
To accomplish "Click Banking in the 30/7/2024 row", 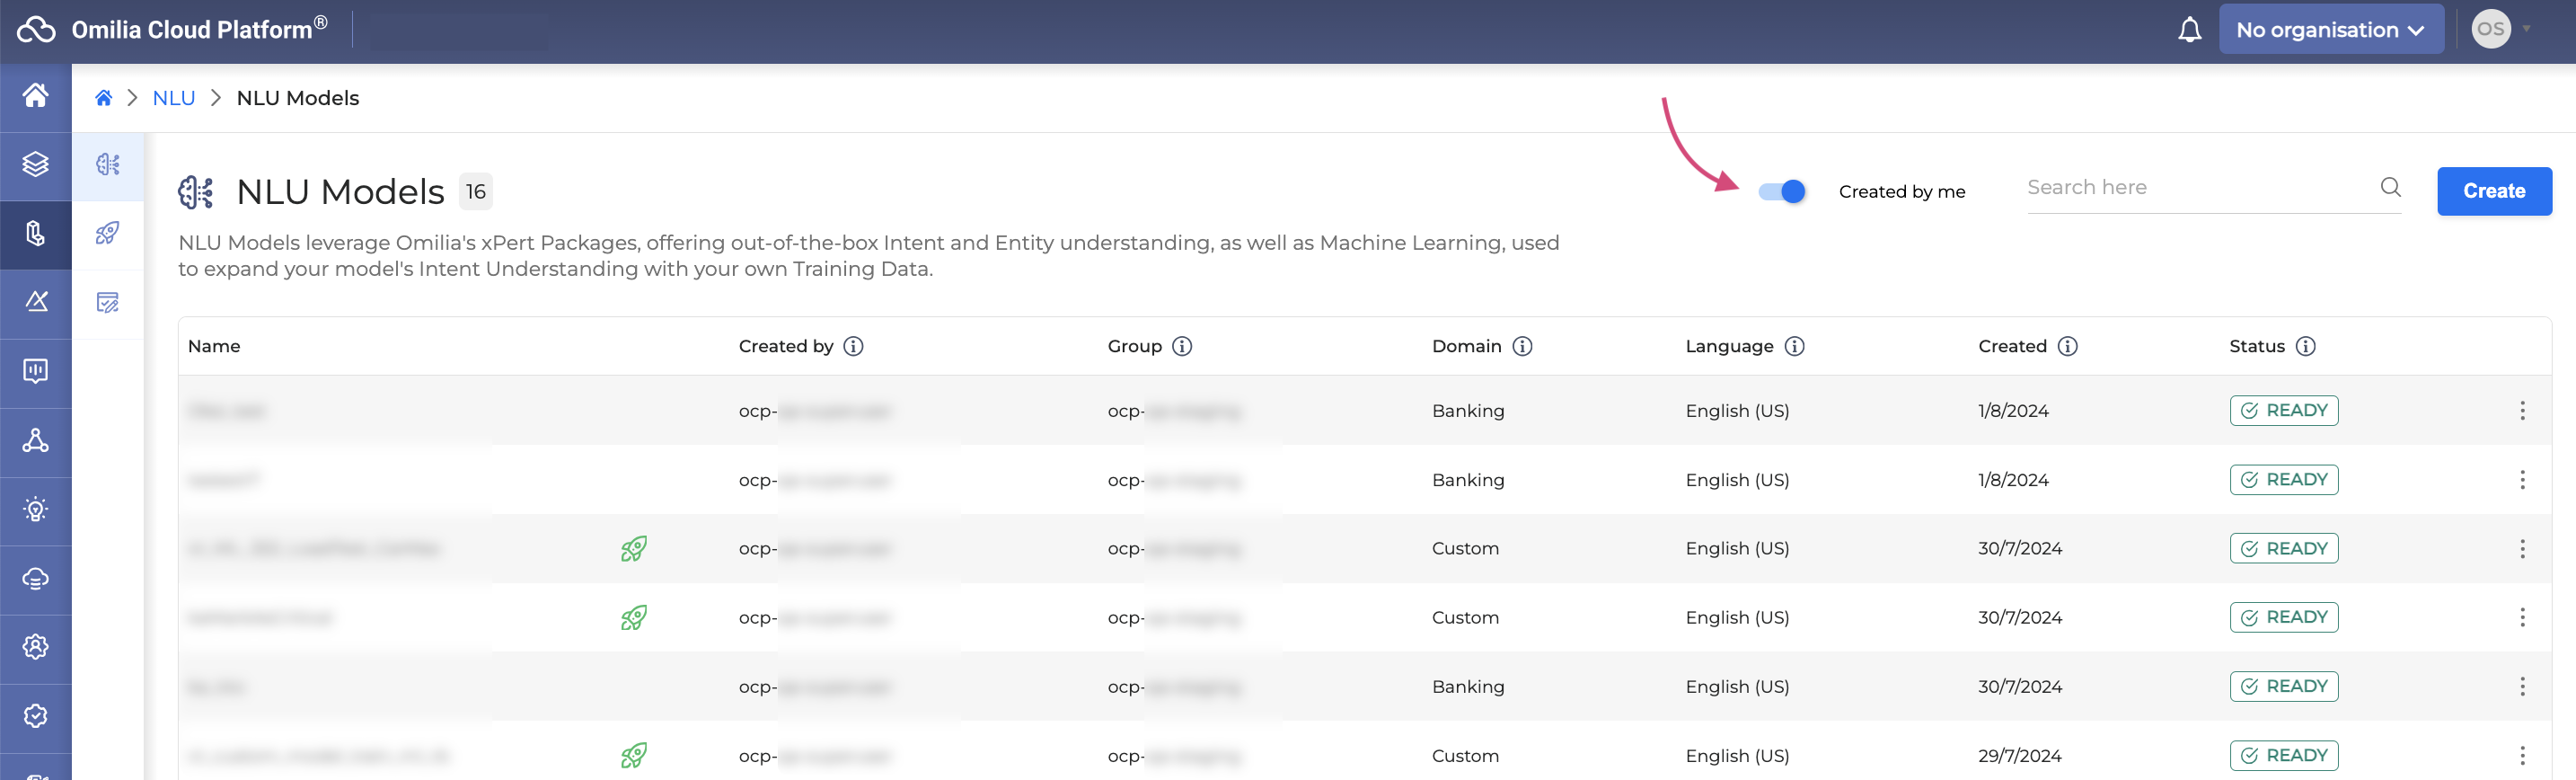I will click(x=1467, y=687).
